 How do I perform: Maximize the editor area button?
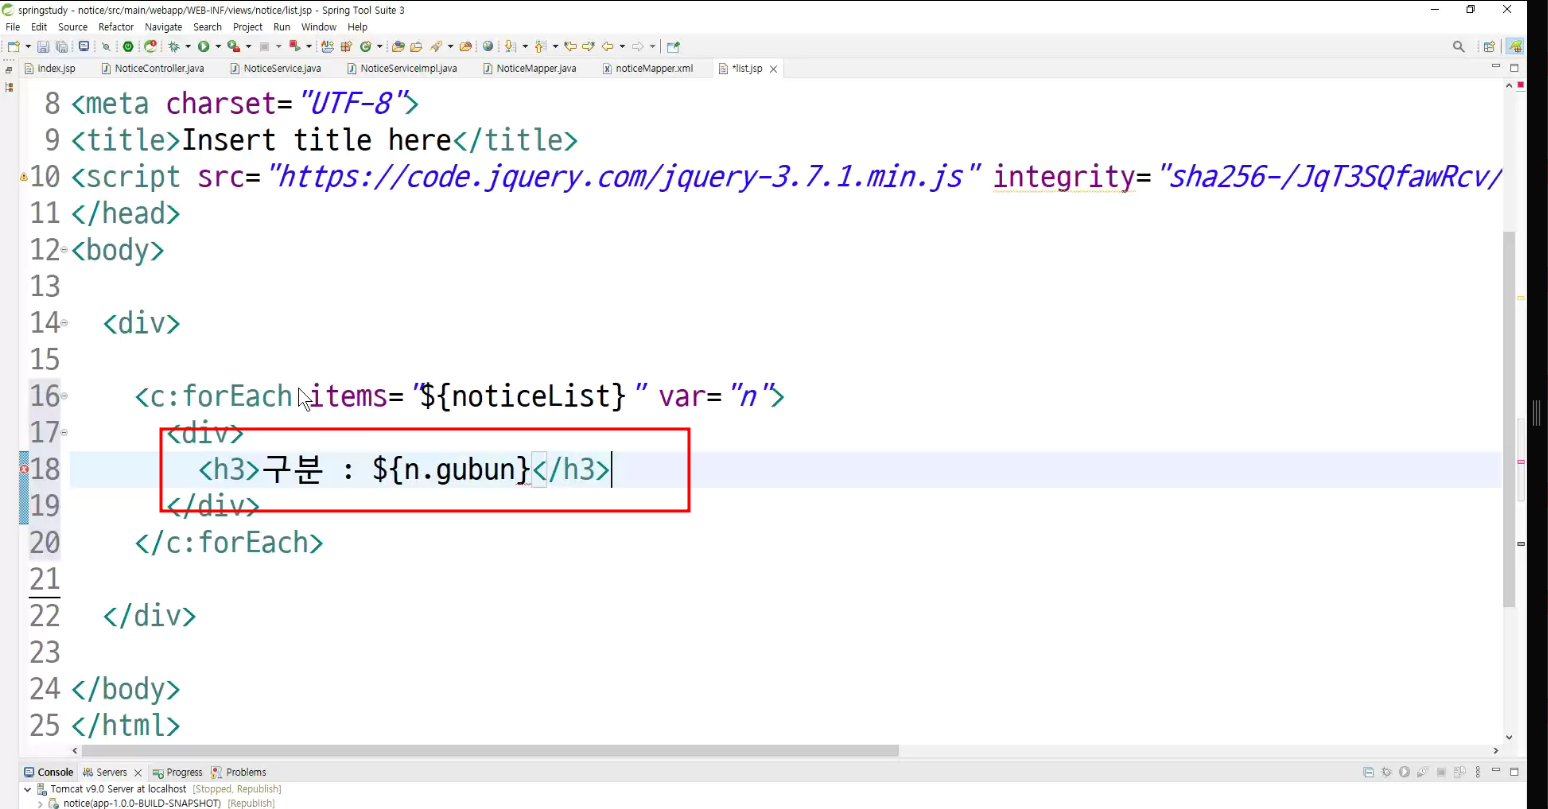[1514, 68]
